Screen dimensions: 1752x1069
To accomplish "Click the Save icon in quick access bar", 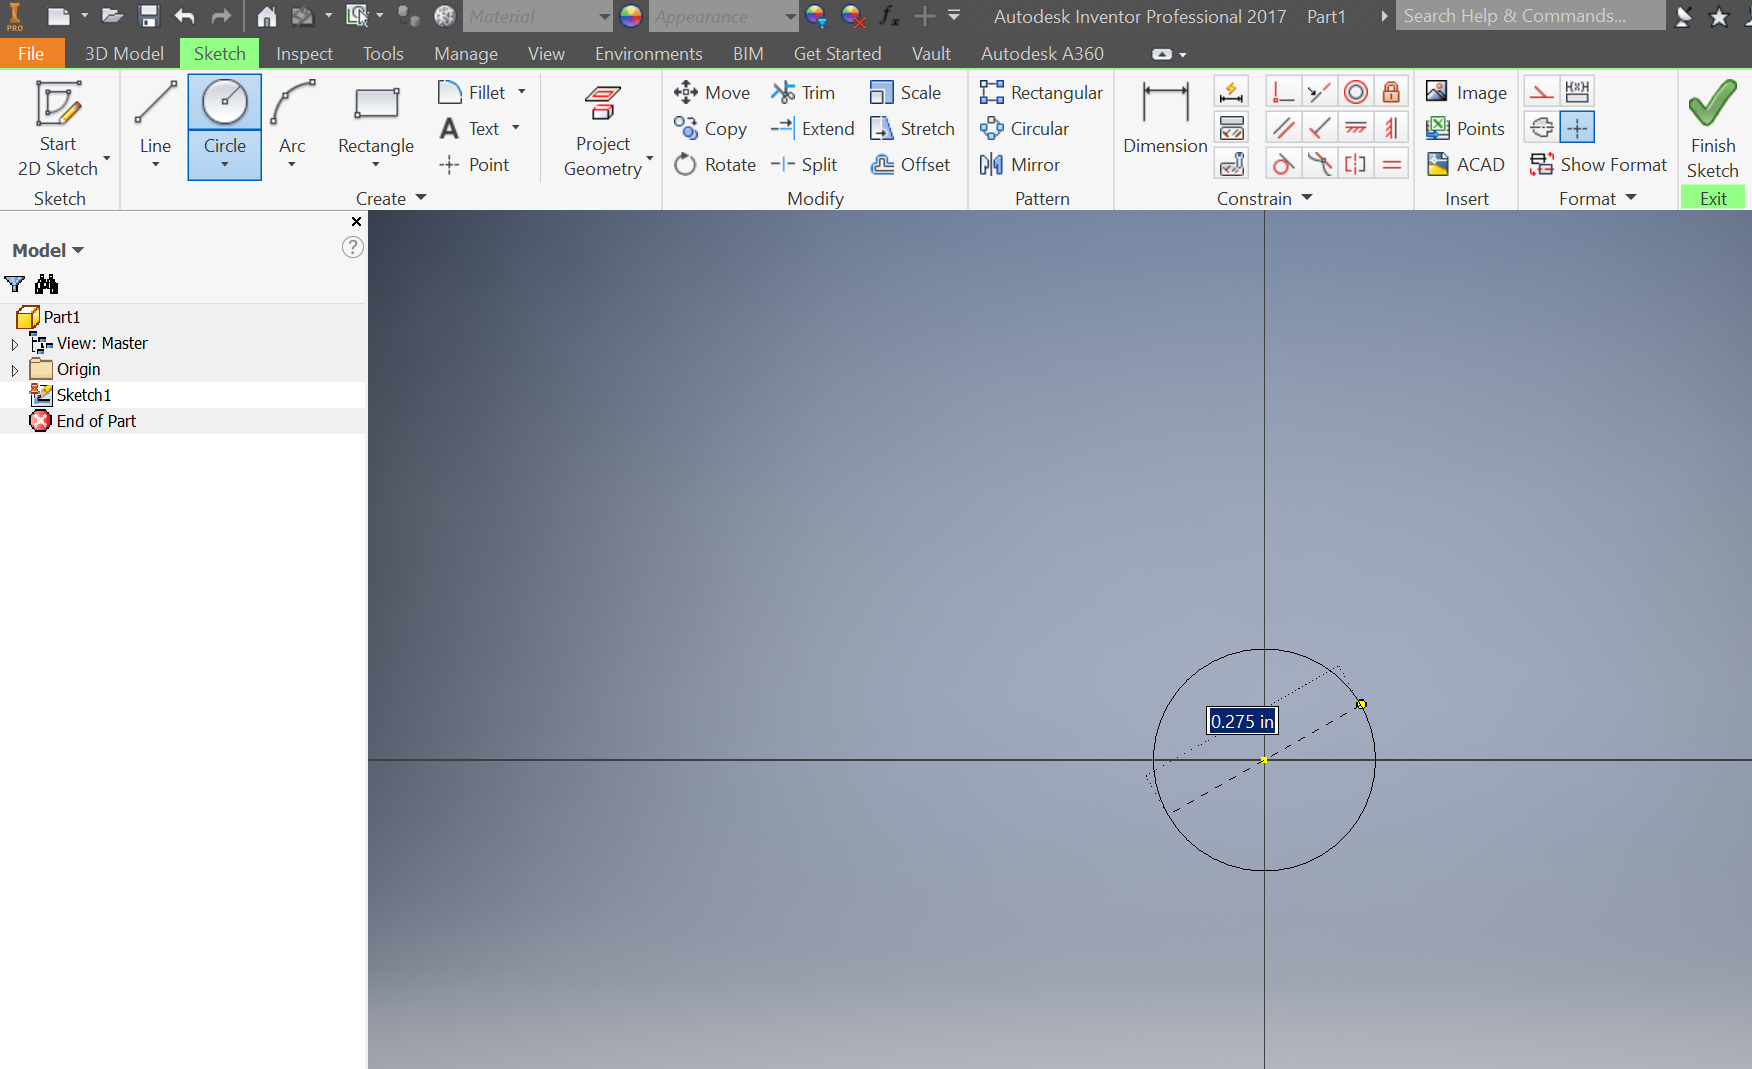I will pos(149,16).
